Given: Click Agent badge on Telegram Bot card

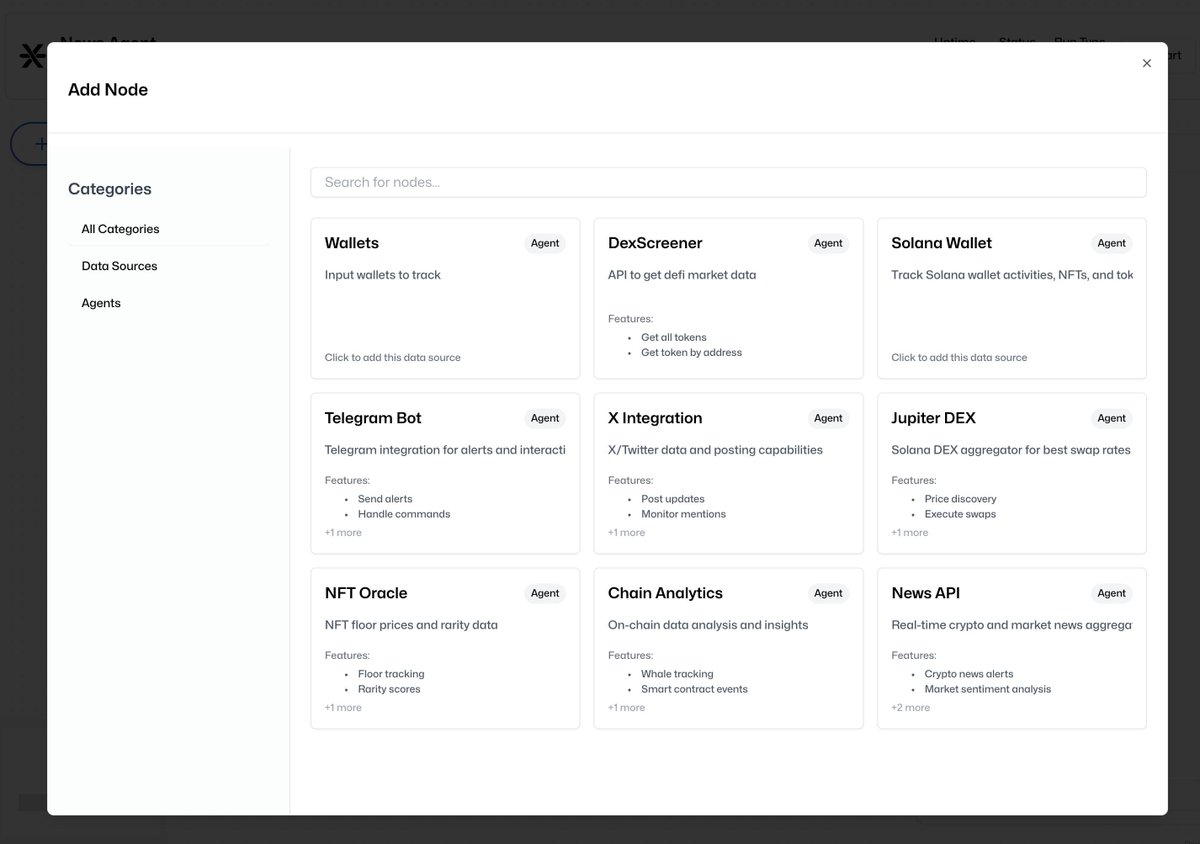Looking at the screenshot, I should [x=545, y=418].
